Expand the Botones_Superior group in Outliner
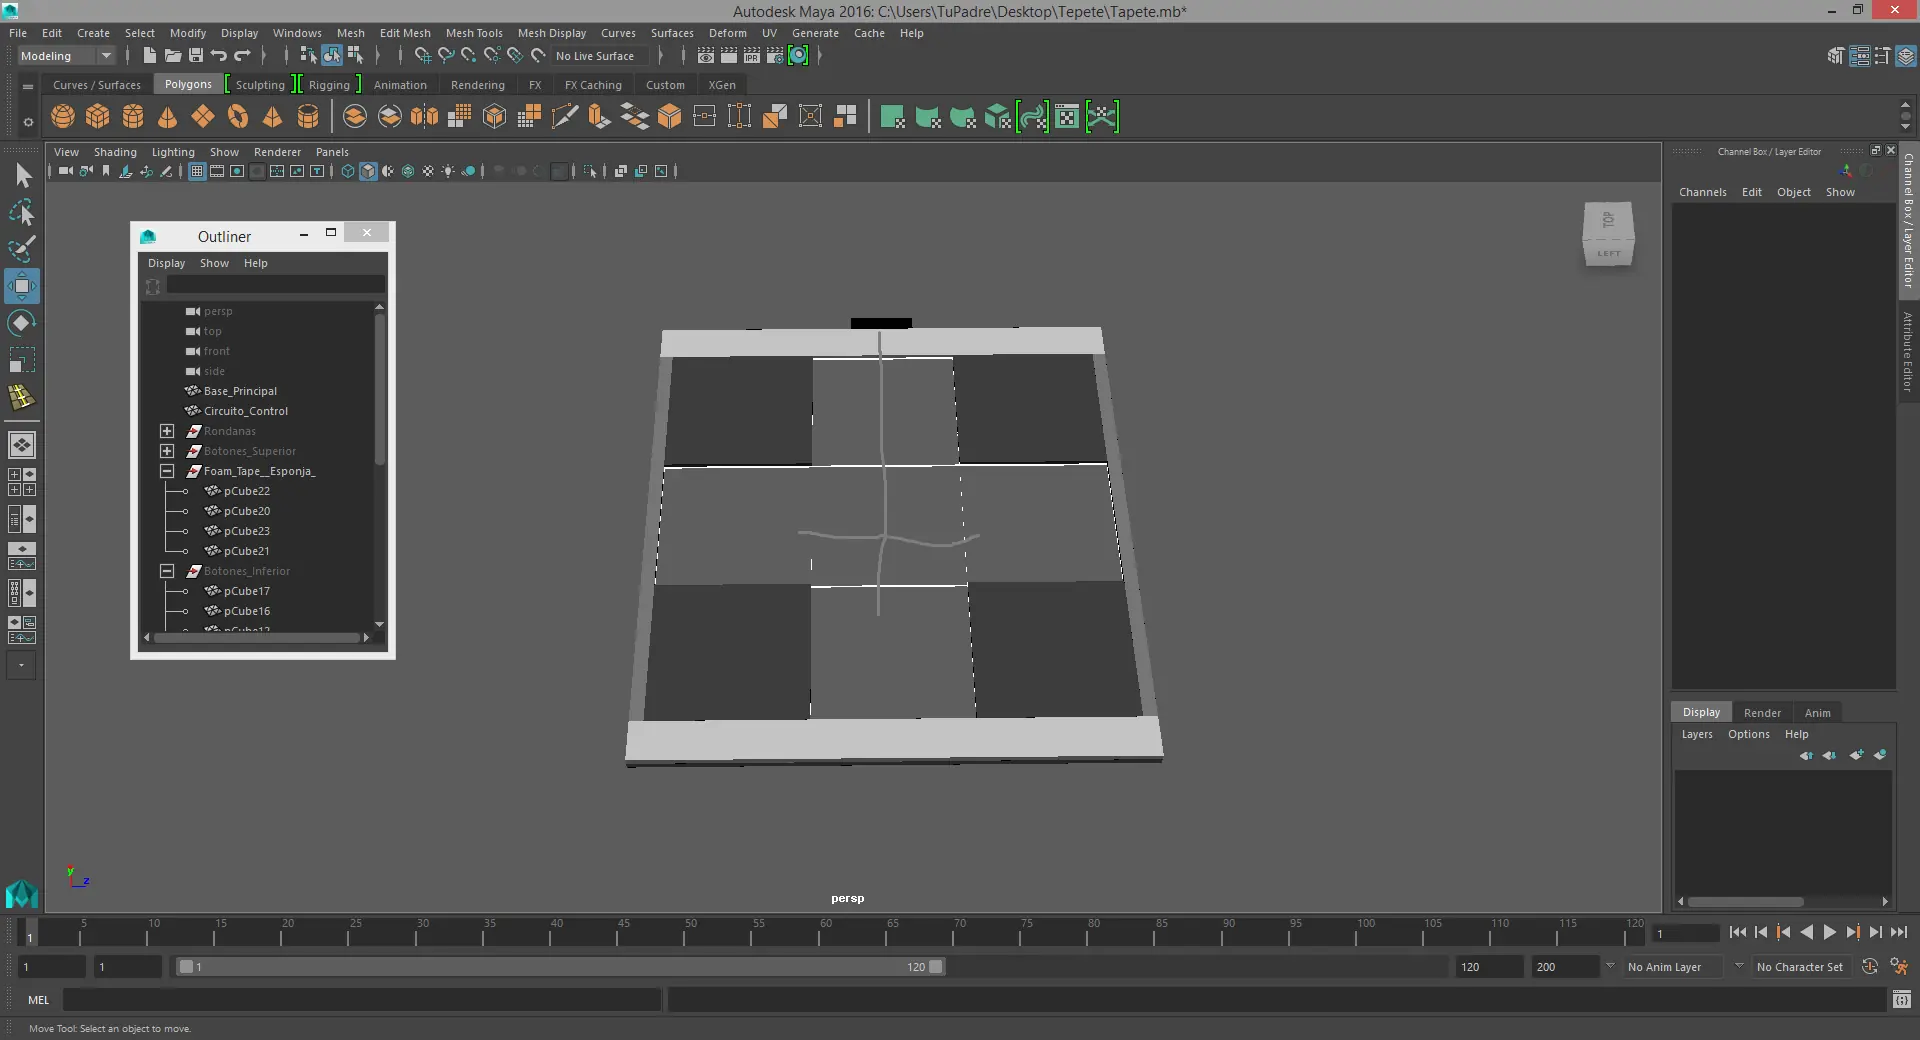Viewport: 1920px width, 1040px height. pos(167,451)
